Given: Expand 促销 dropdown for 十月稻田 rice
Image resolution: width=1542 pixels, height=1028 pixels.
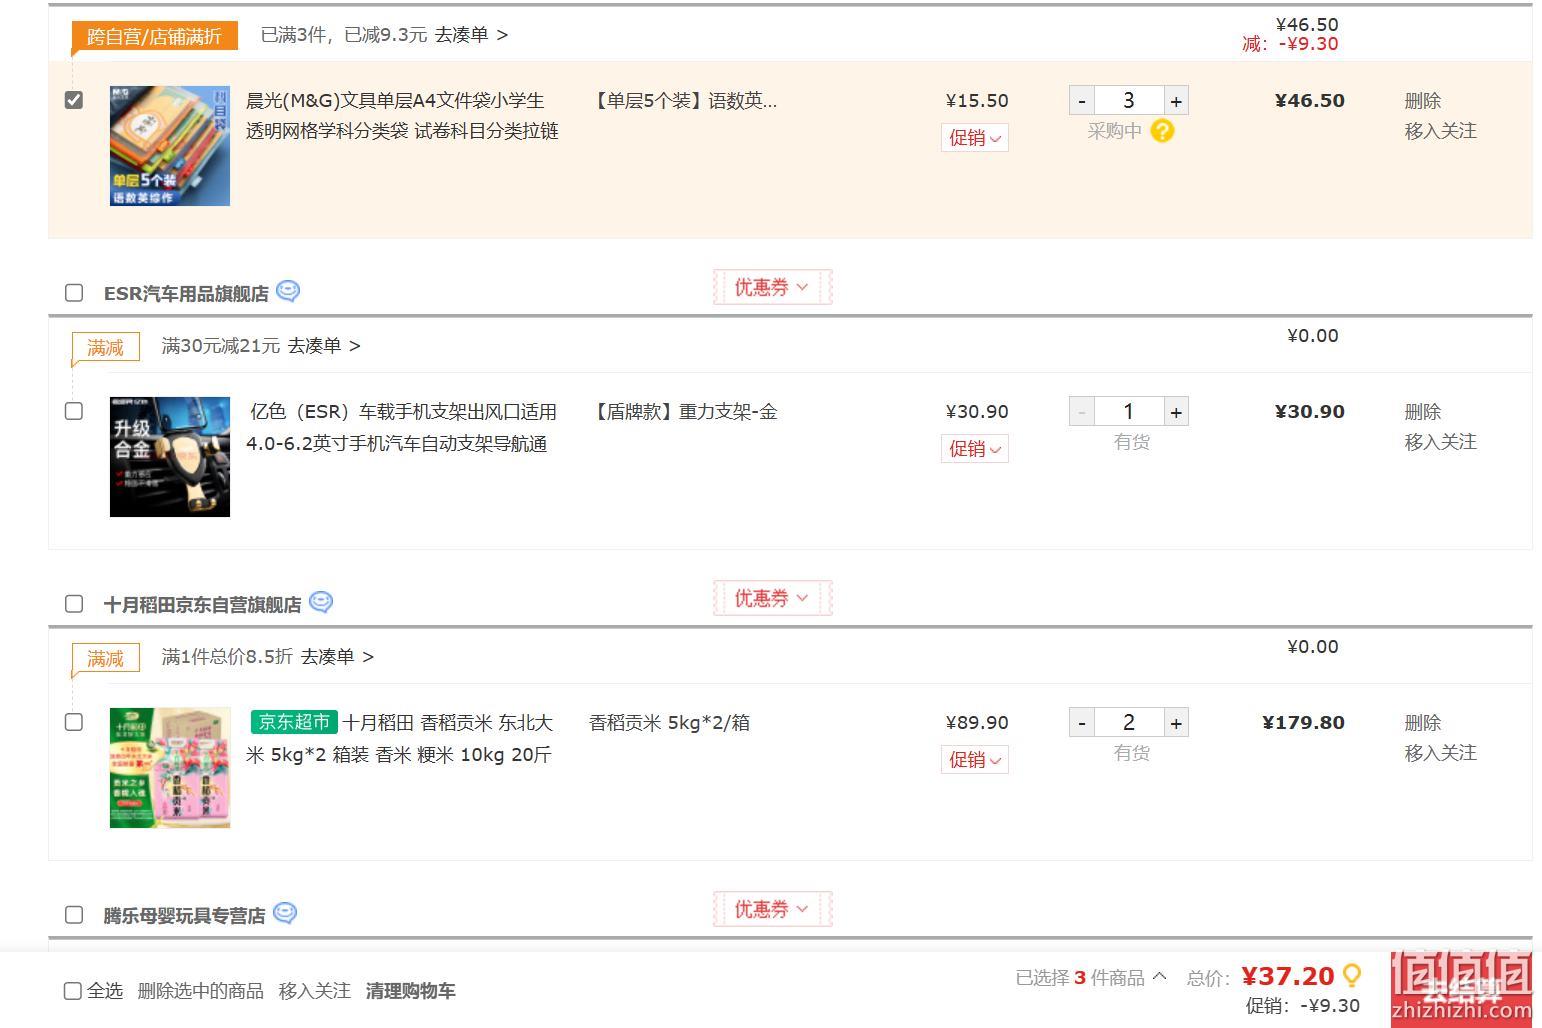Looking at the screenshot, I should point(975,760).
